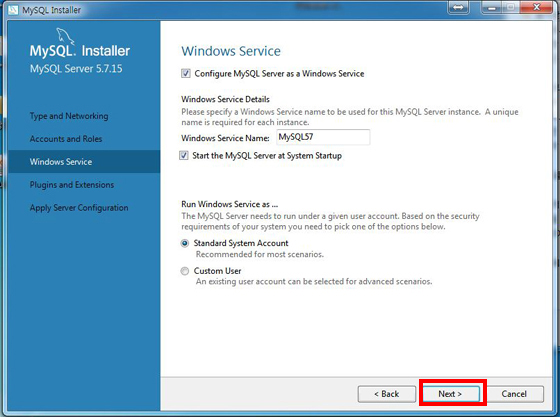560x417 pixels.
Task: Open the Type and Networking step
Action: [x=69, y=116]
